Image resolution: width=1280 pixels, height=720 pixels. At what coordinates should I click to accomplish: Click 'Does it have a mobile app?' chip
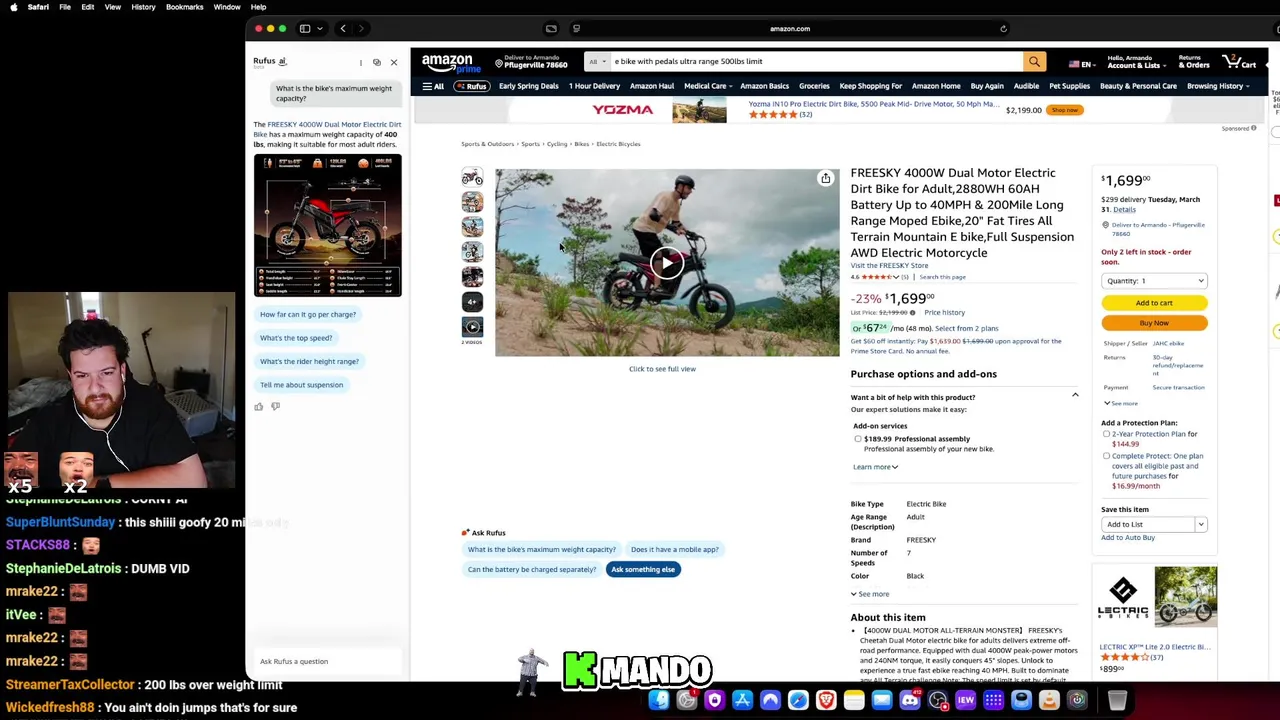coord(675,549)
